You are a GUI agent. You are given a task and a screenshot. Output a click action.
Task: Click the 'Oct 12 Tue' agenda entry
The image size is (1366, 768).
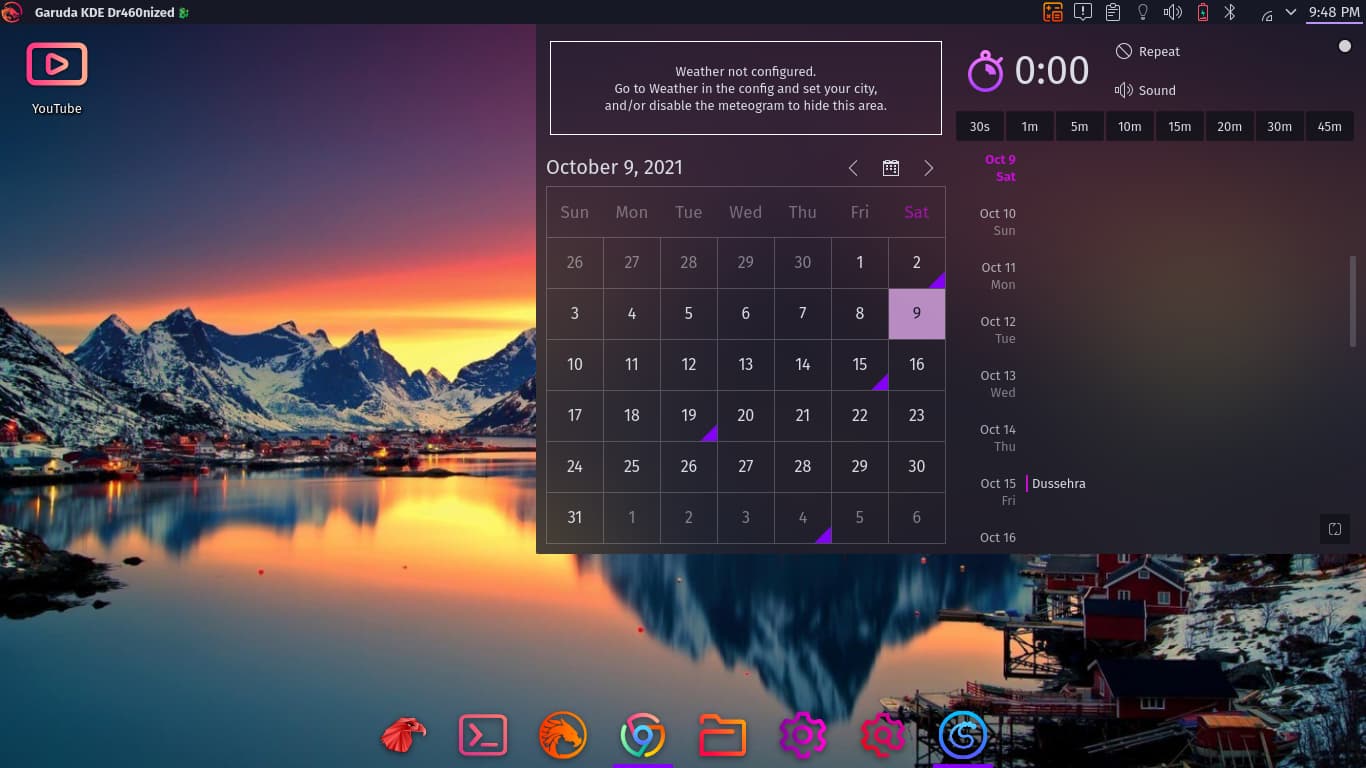point(998,330)
